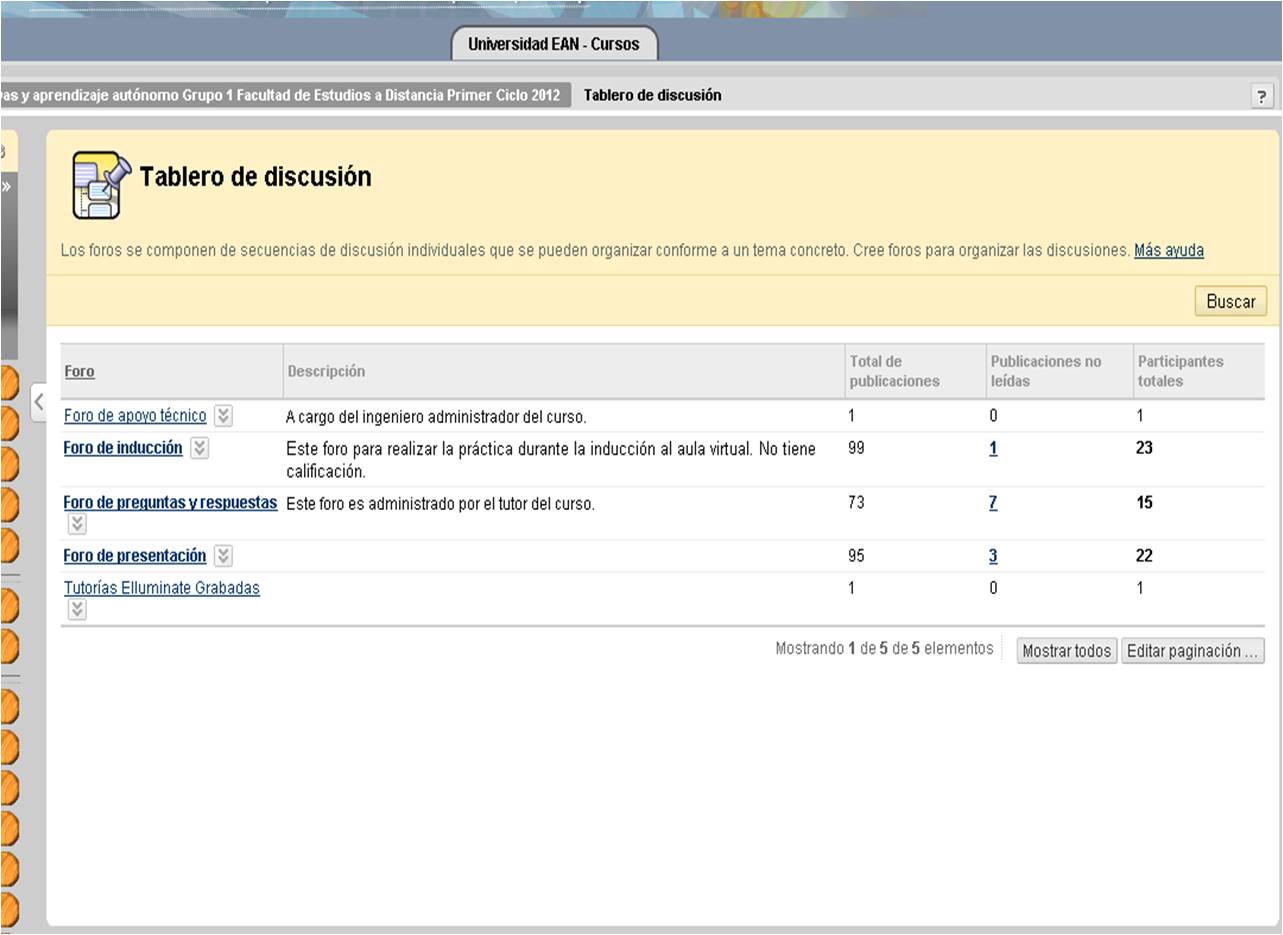
Task: Open options chevron for Foro de preguntas y respuestas
Action: coord(77,524)
